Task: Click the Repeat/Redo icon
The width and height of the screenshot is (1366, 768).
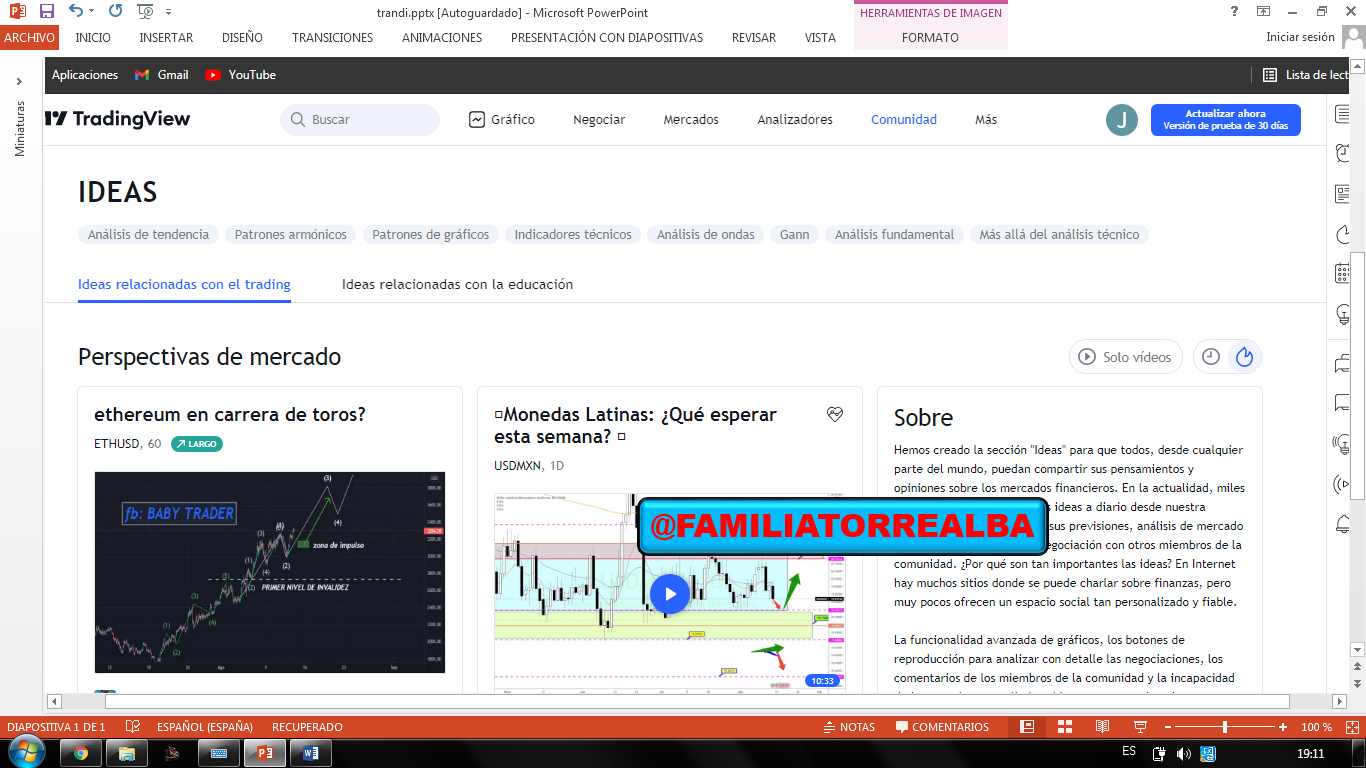Action: [116, 12]
